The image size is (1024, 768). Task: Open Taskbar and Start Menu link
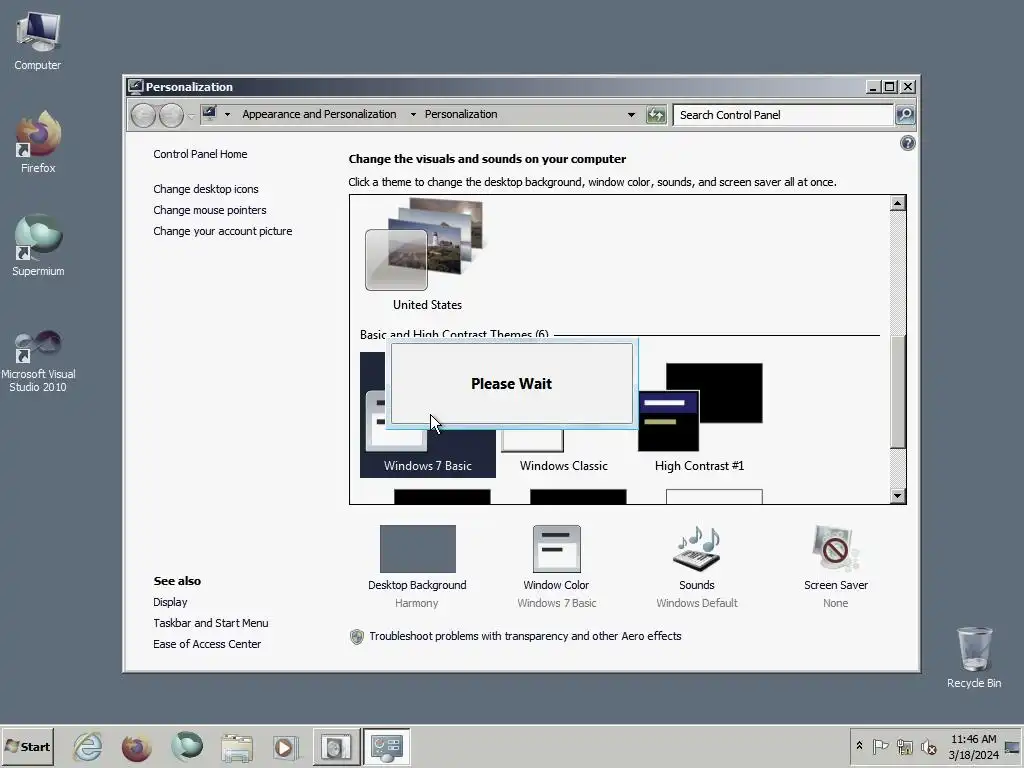(210, 623)
